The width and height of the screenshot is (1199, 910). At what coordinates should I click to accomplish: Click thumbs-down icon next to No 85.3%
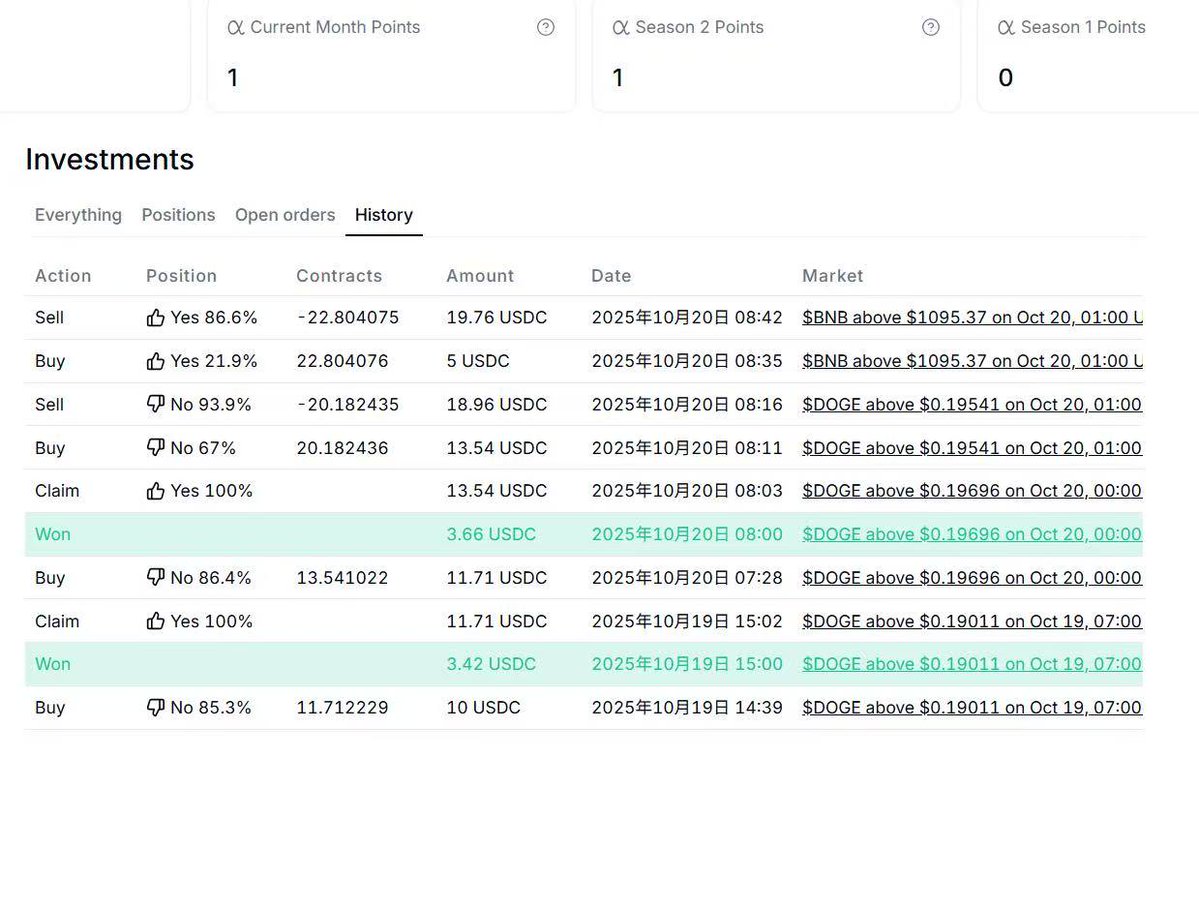(x=155, y=708)
